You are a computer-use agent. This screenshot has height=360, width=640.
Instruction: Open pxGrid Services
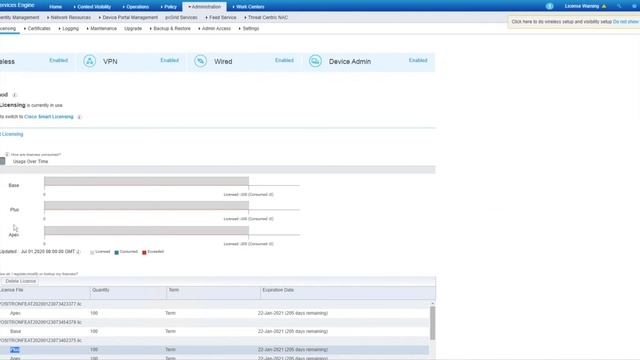coord(181,18)
